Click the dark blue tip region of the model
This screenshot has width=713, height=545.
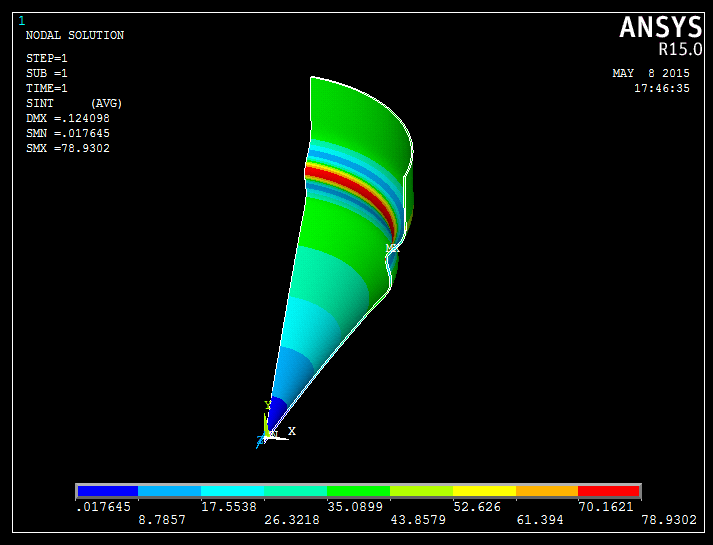(275, 413)
